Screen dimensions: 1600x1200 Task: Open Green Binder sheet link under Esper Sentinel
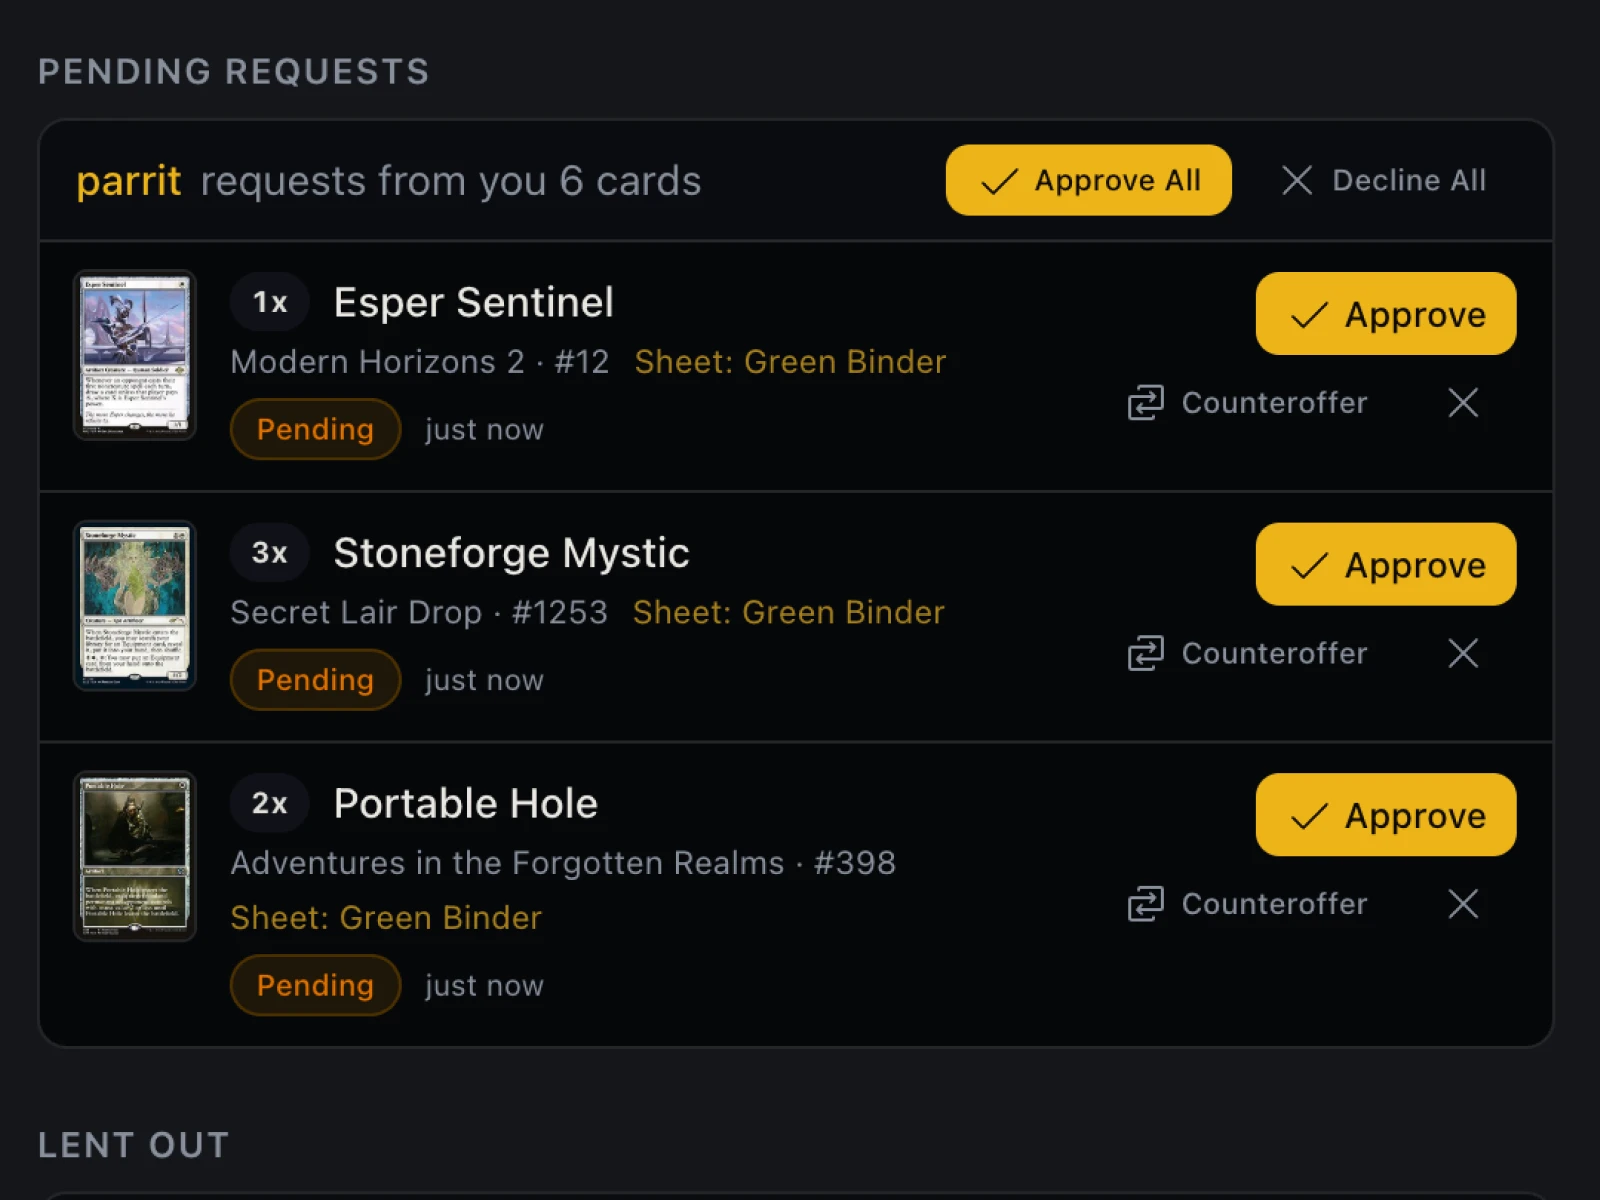coord(790,362)
